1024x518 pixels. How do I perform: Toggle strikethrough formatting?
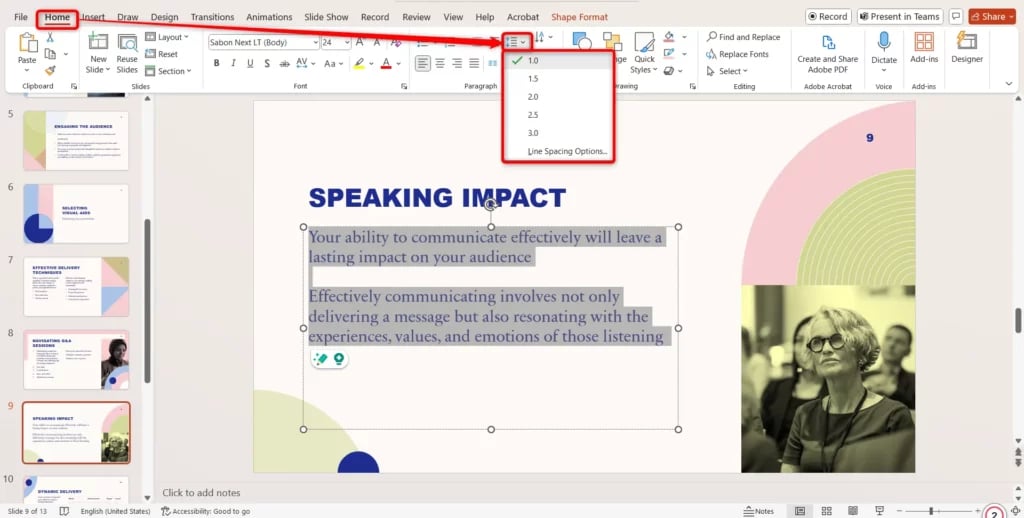284,63
